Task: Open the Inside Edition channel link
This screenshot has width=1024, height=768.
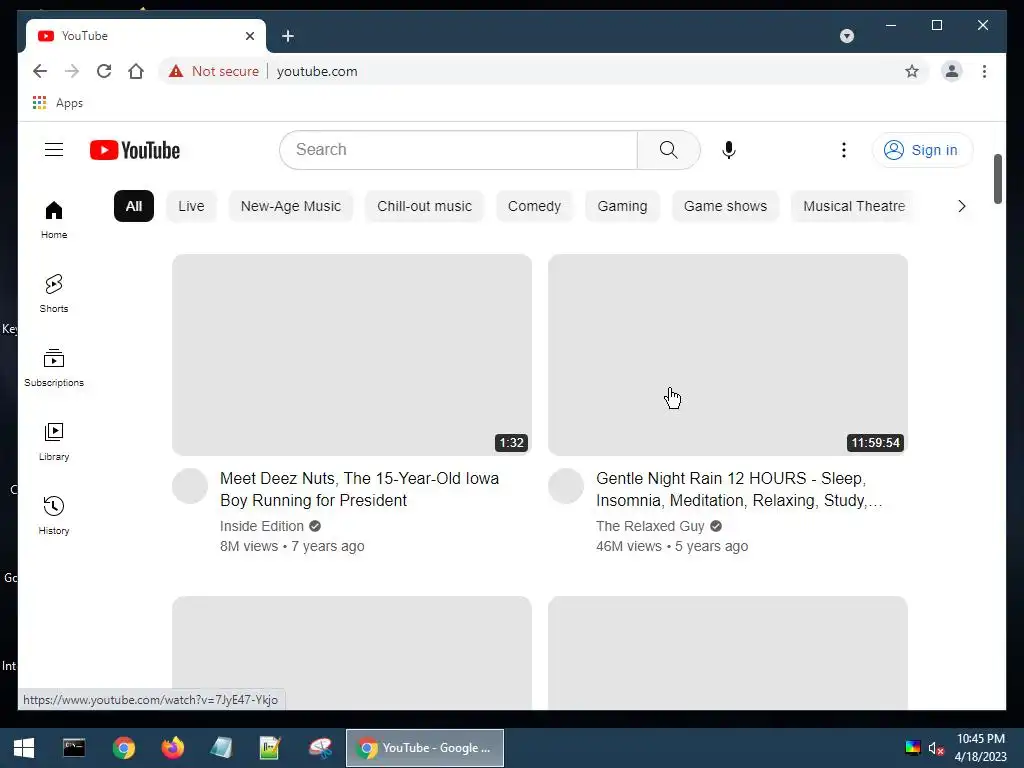Action: pos(262,526)
